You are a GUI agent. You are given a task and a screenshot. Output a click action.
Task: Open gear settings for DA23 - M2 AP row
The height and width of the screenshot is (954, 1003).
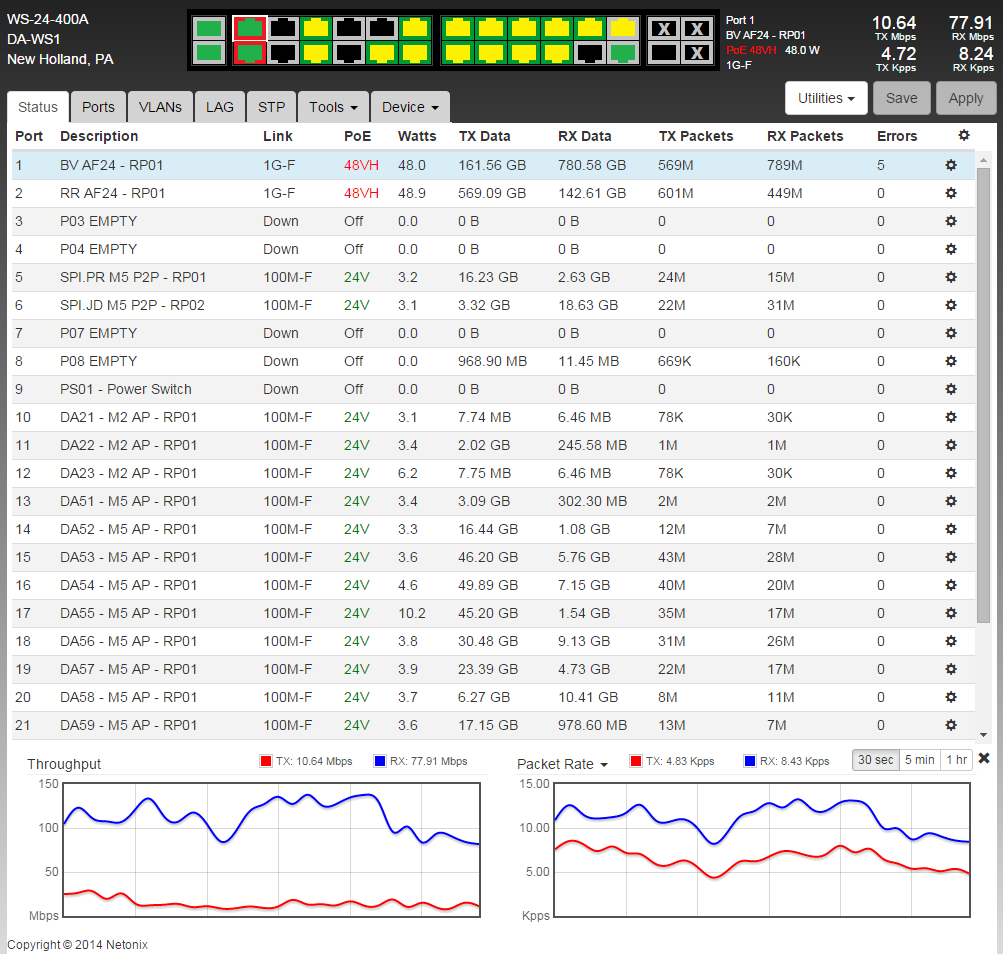pyautogui.click(x=951, y=473)
